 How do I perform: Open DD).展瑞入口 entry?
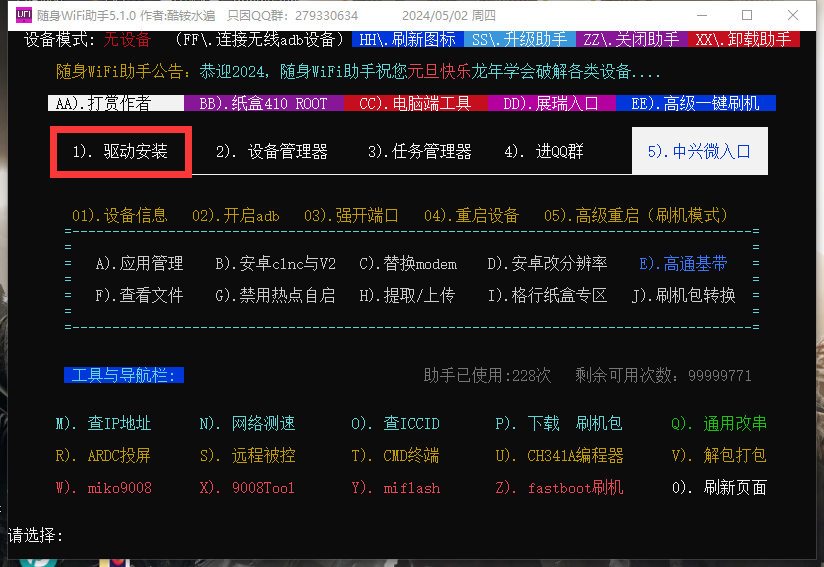point(551,103)
